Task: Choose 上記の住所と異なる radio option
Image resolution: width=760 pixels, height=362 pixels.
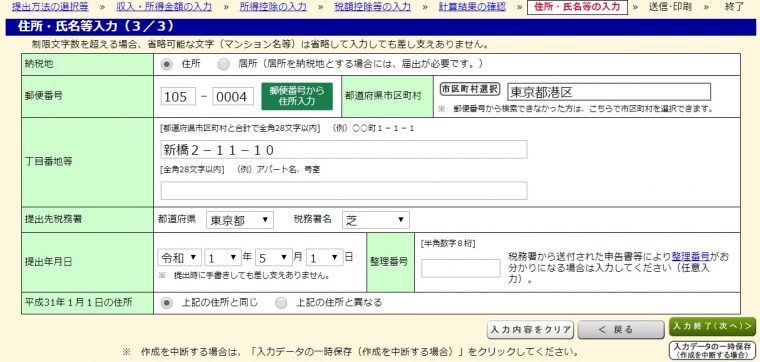Action: (281, 303)
